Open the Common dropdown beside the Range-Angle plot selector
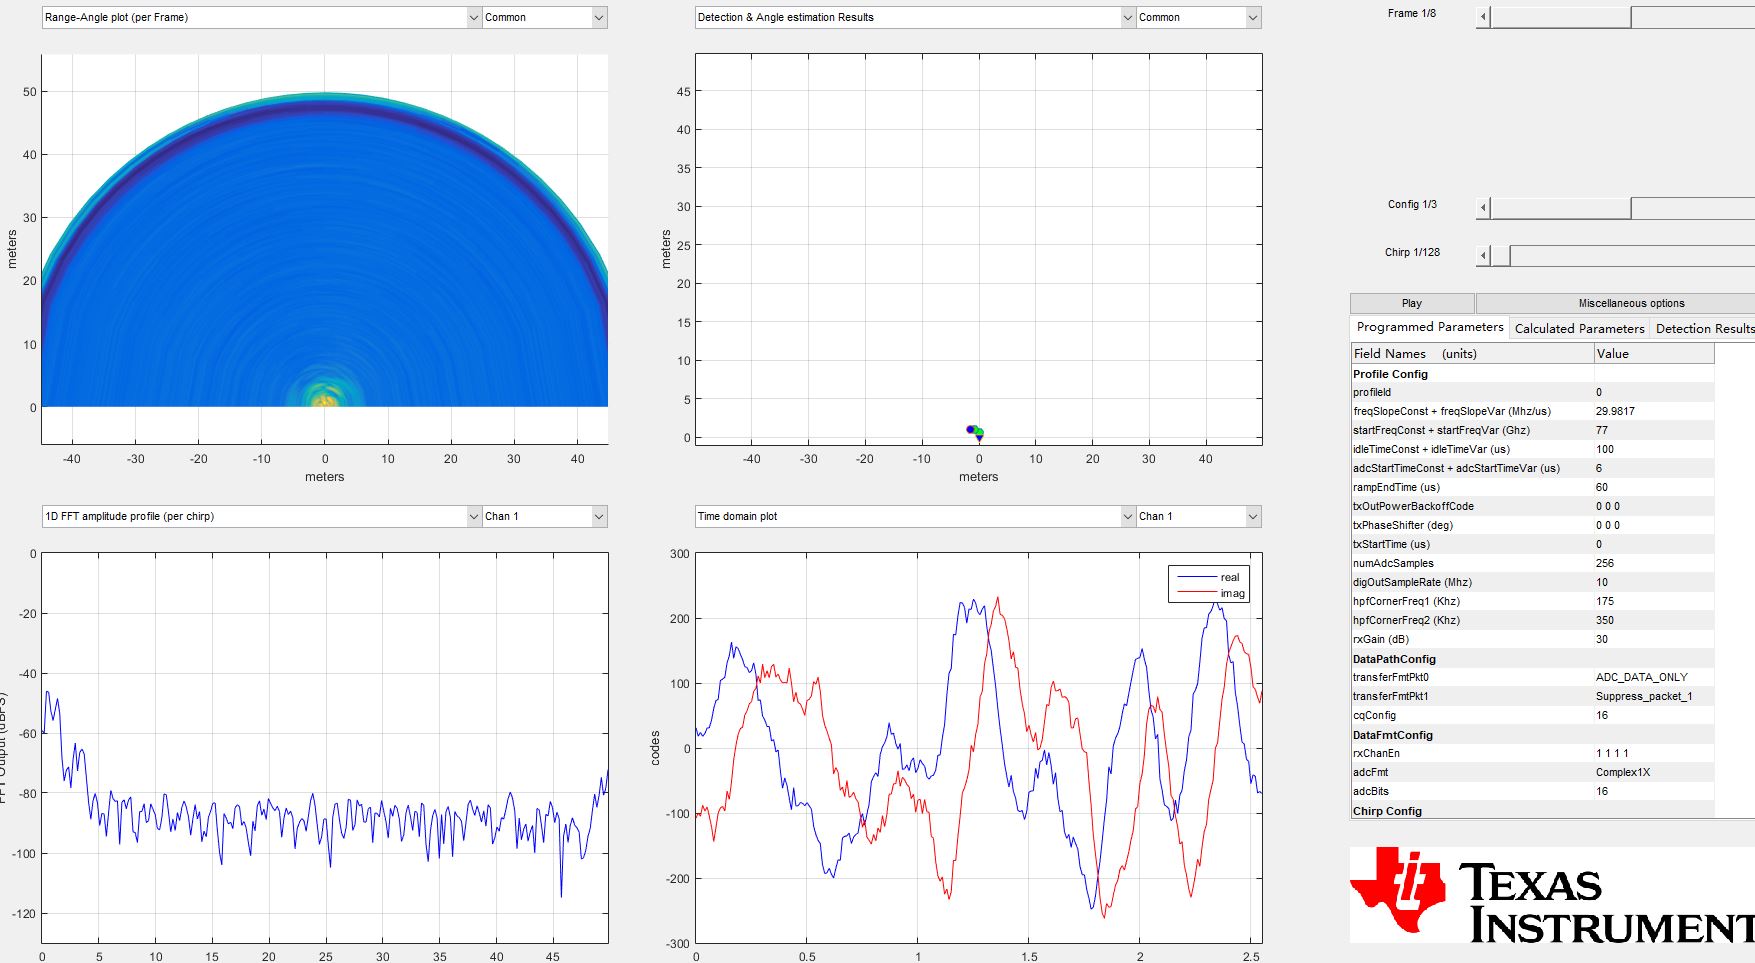1755x963 pixels. click(x=544, y=17)
